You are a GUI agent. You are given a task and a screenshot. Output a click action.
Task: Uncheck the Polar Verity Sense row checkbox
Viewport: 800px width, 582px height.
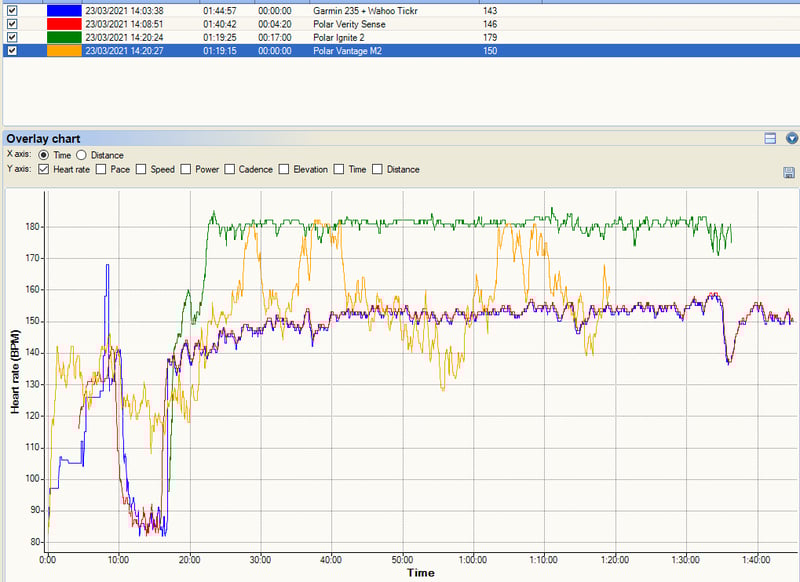(12, 23)
